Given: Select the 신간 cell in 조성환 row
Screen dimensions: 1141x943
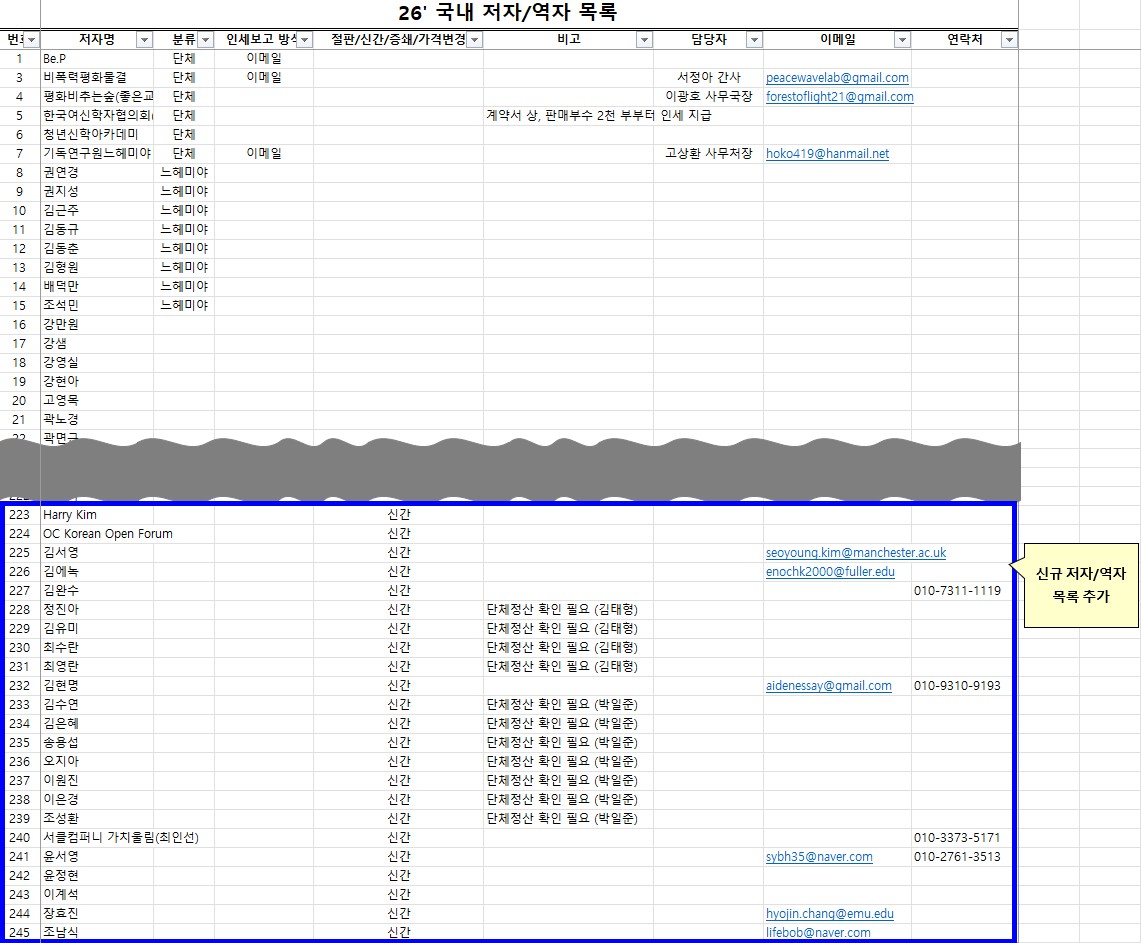Looking at the screenshot, I should pos(399,819).
